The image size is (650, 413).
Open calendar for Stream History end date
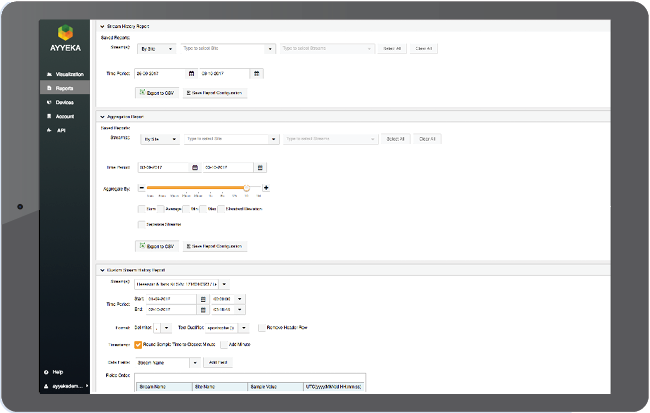pos(257,73)
